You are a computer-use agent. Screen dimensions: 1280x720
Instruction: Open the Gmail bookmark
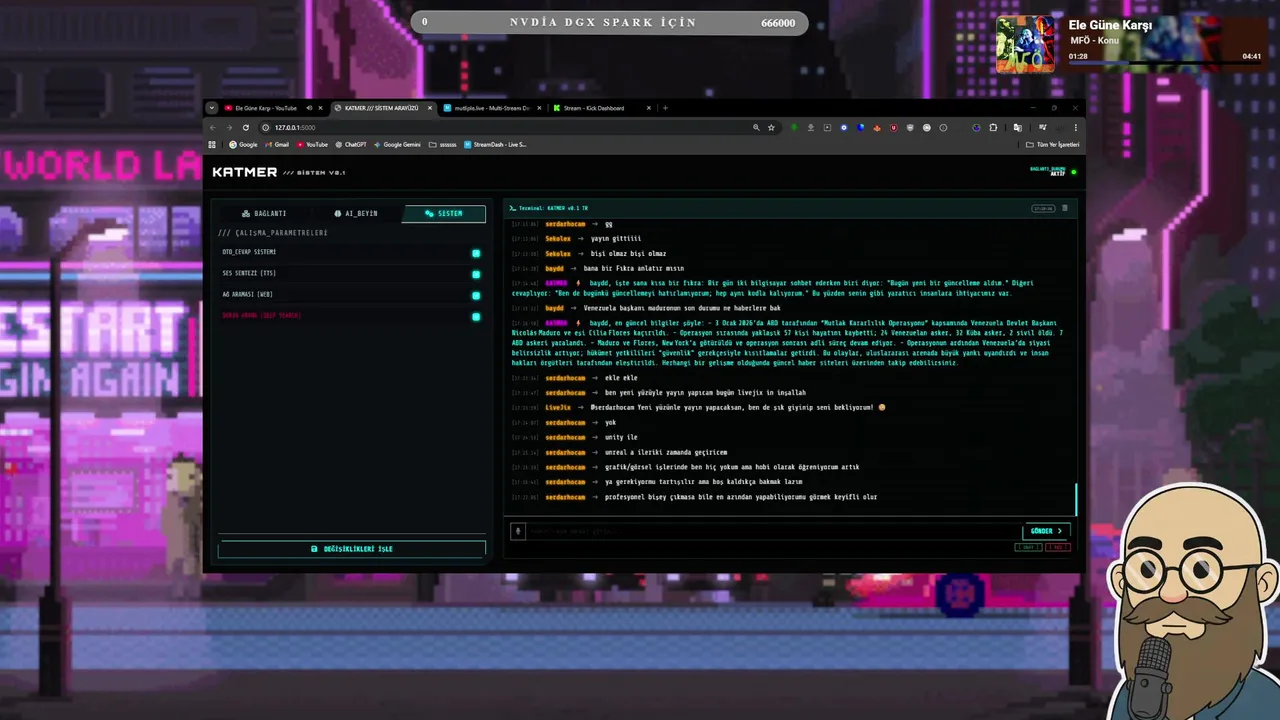tap(277, 145)
